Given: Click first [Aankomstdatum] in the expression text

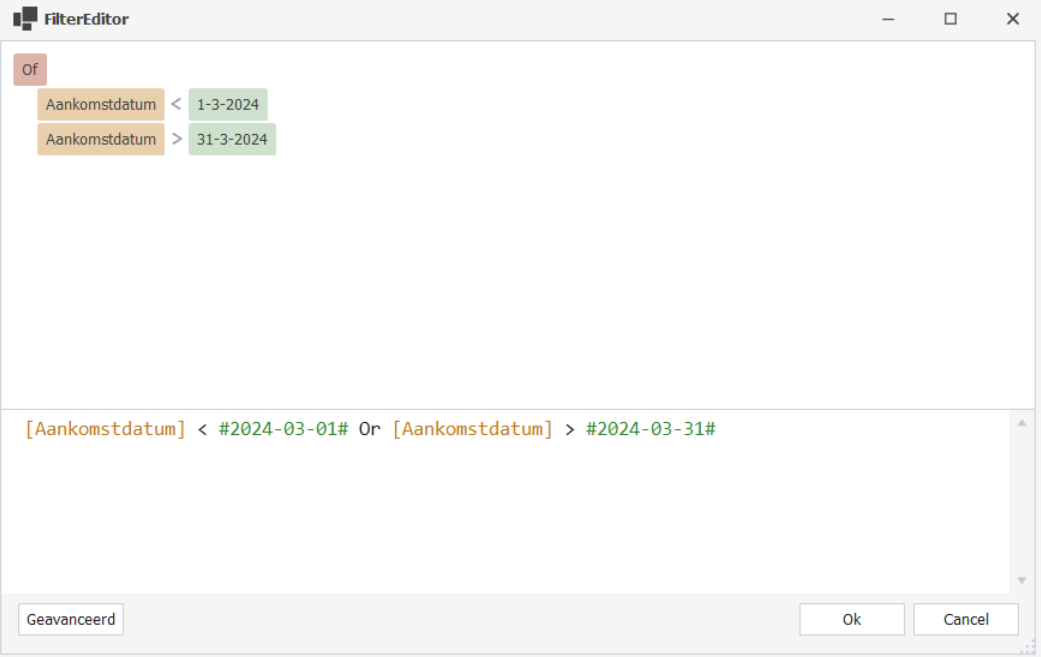Looking at the screenshot, I should point(105,429).
